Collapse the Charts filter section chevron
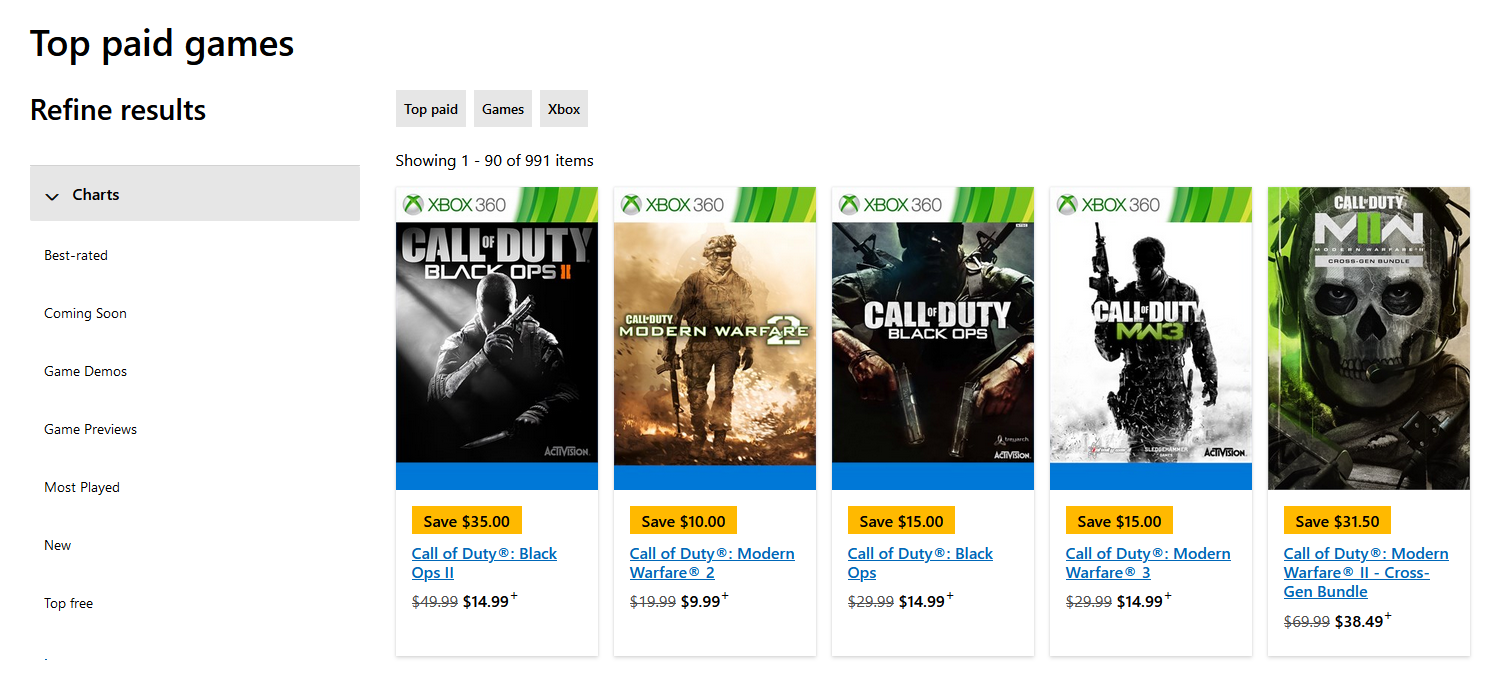 [53, 196]
